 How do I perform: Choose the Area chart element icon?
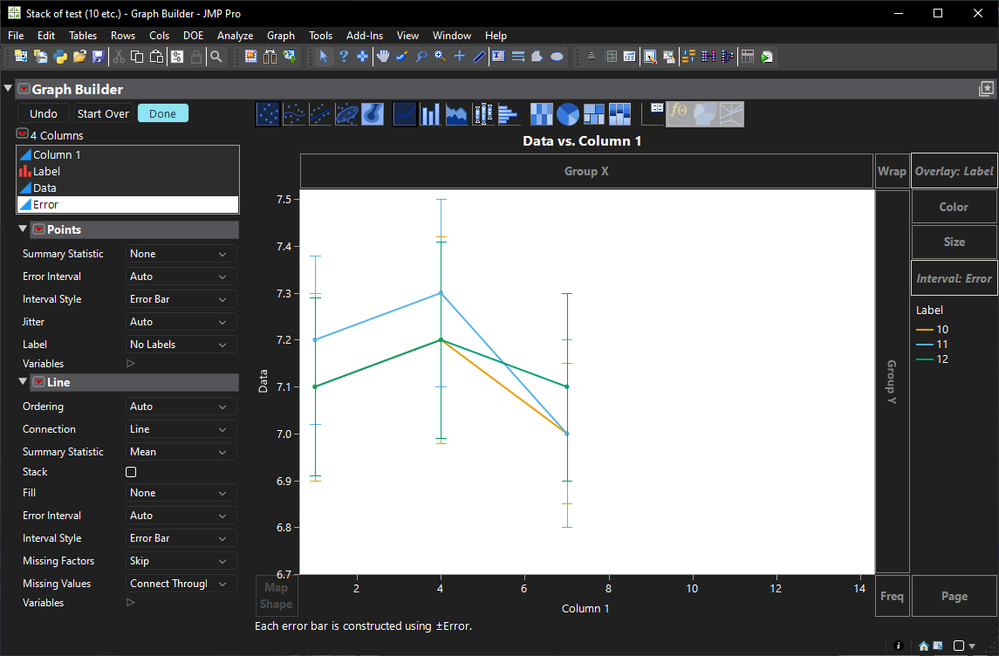coord(456,115)
